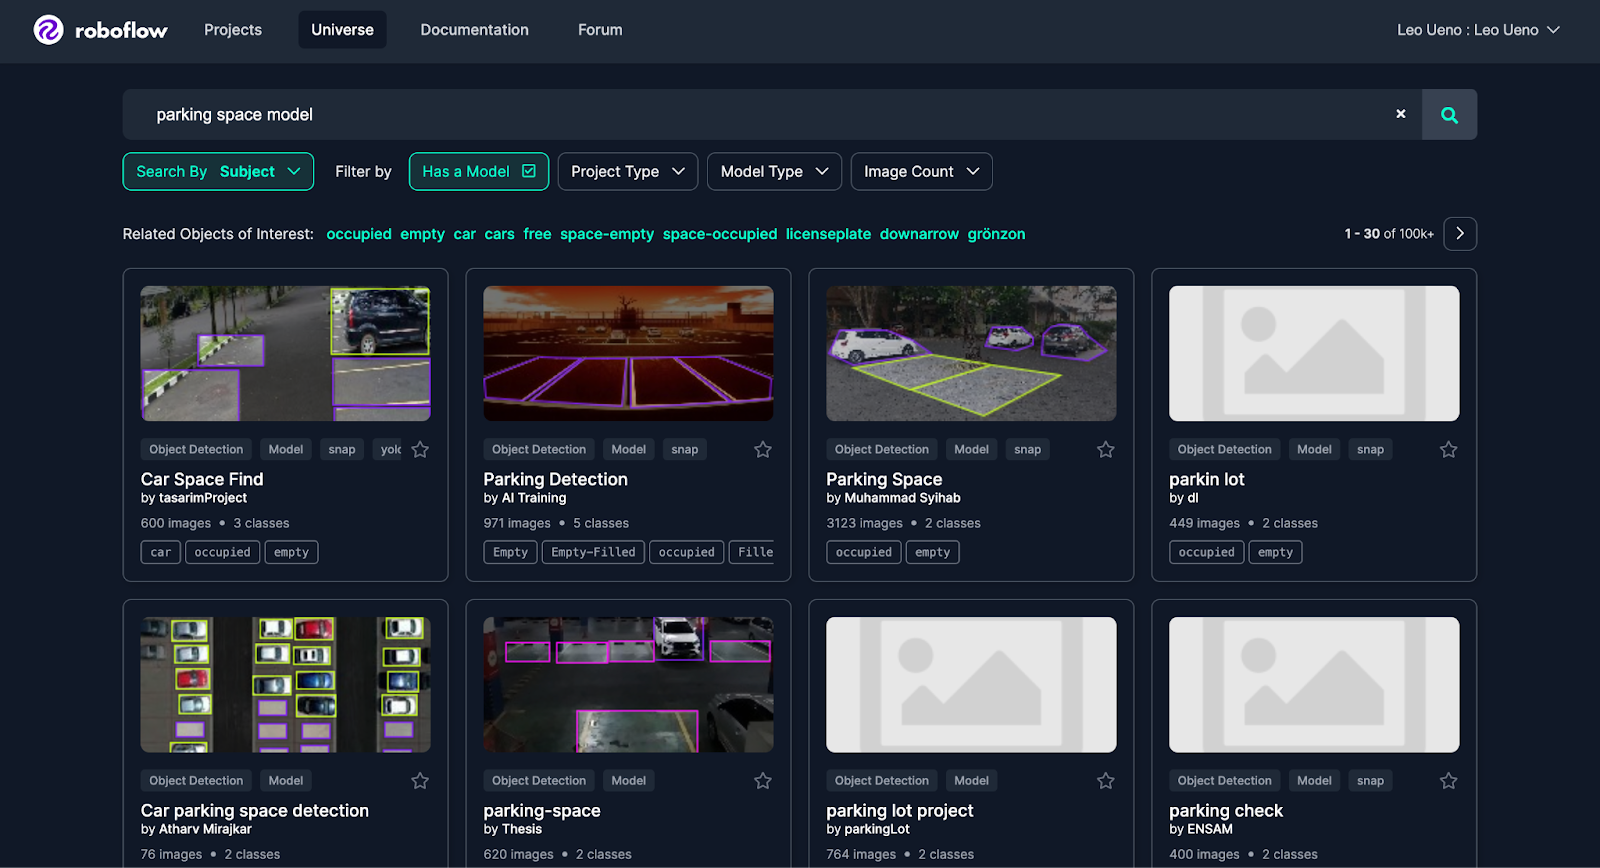Run search with the magnifier button
The height and width of the screenshot is (868, 1600).
coord(1449,115)
